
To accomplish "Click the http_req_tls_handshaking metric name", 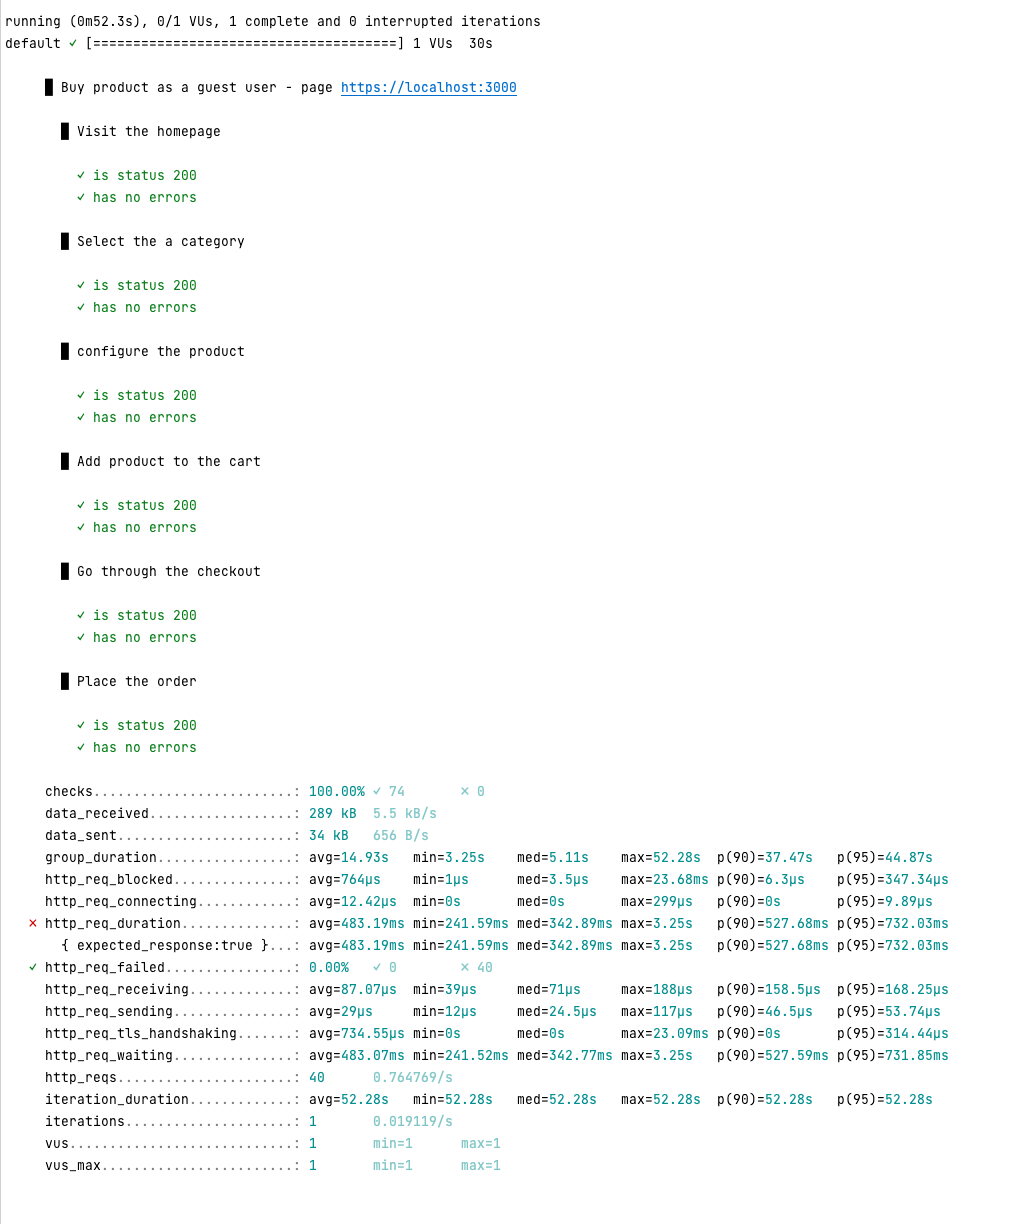I will point(140,1033).
